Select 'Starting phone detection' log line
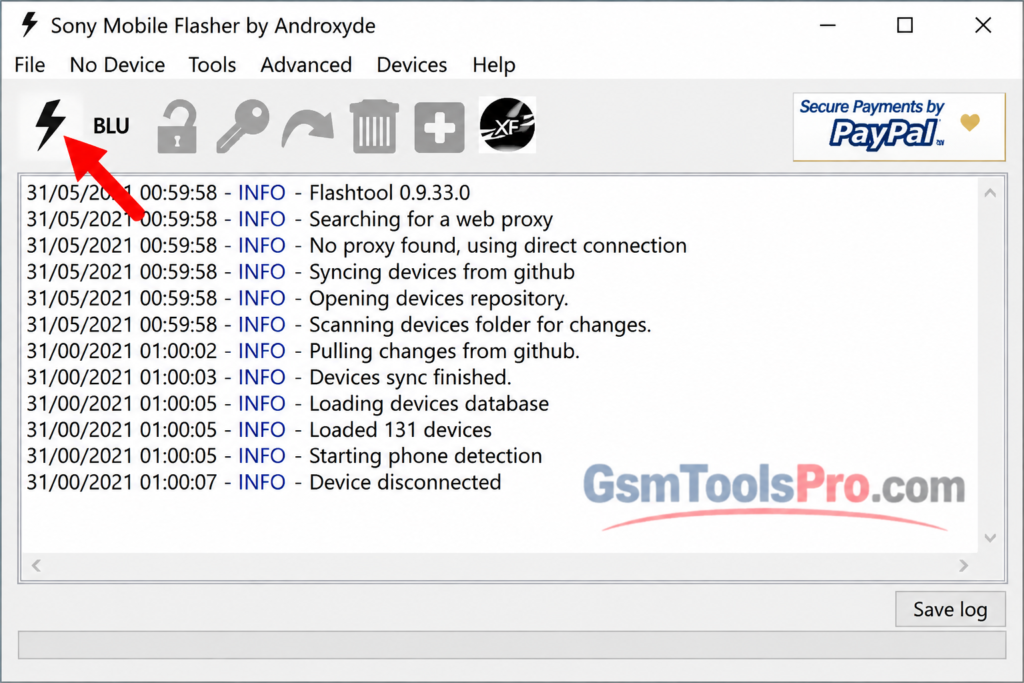This screenshot has width=1024, height=683. coord(284,455)
